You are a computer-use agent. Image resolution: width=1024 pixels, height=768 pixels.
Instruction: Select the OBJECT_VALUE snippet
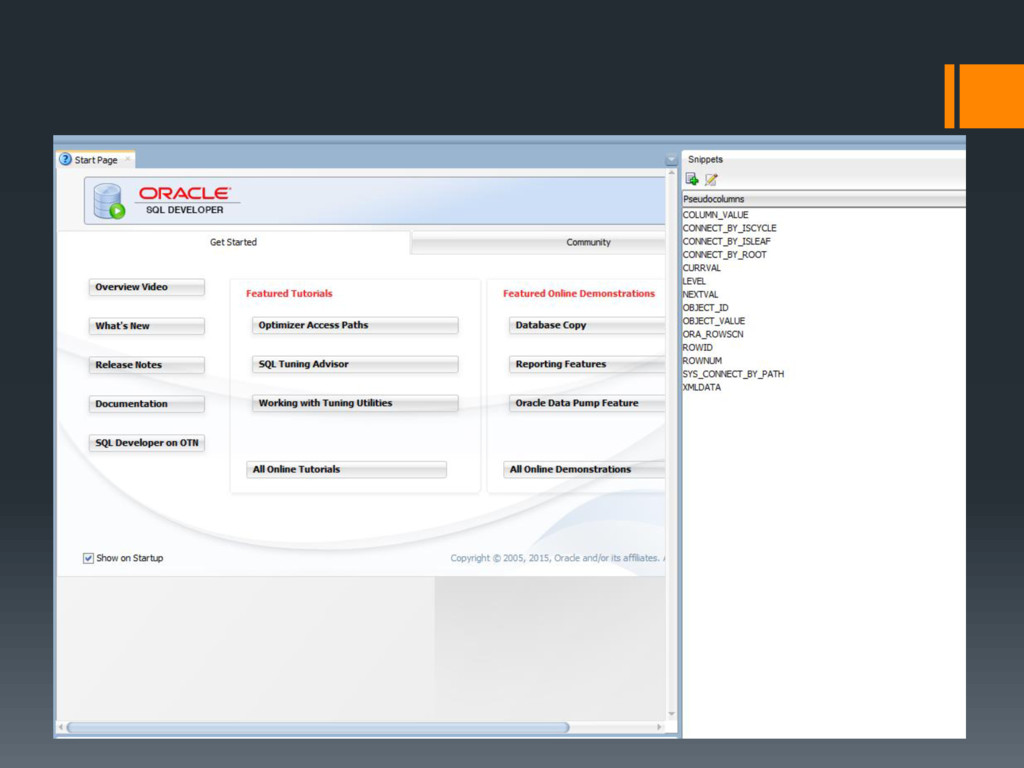coord(714,321)
